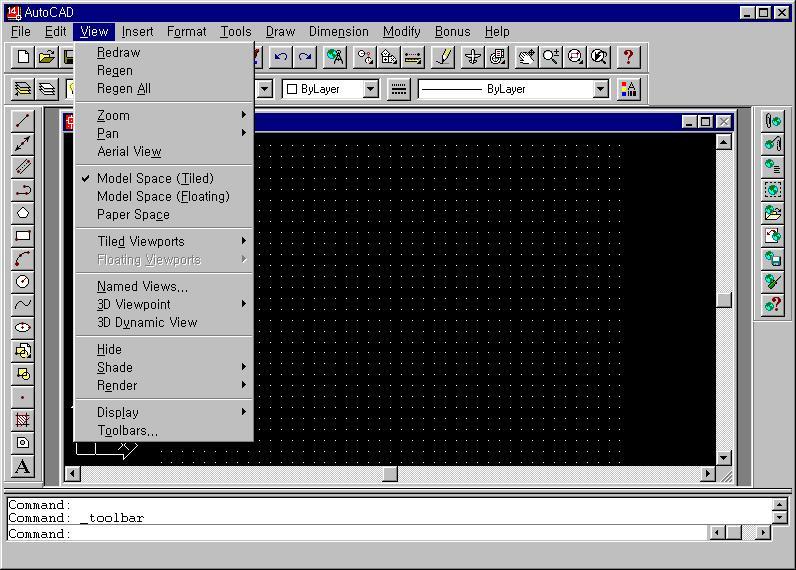Screen dimensions: 796x570
Task: Select the Hatch tool
Action: pyautogui.click(x=23, y=420)
